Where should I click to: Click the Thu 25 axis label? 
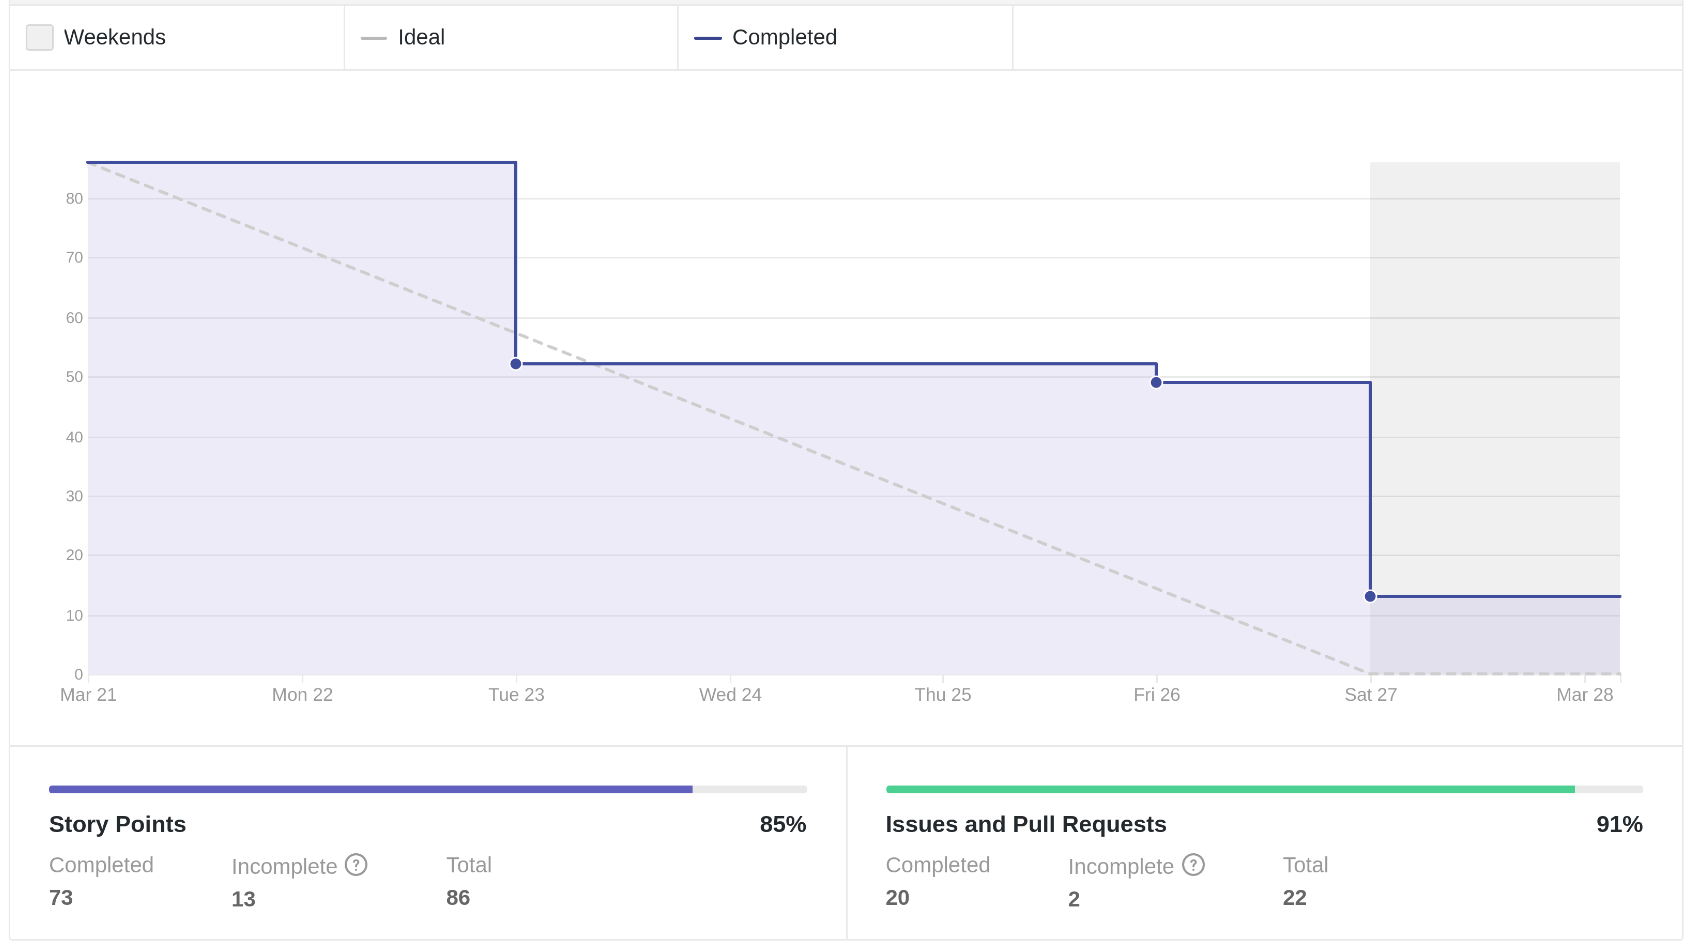point(943,695)
